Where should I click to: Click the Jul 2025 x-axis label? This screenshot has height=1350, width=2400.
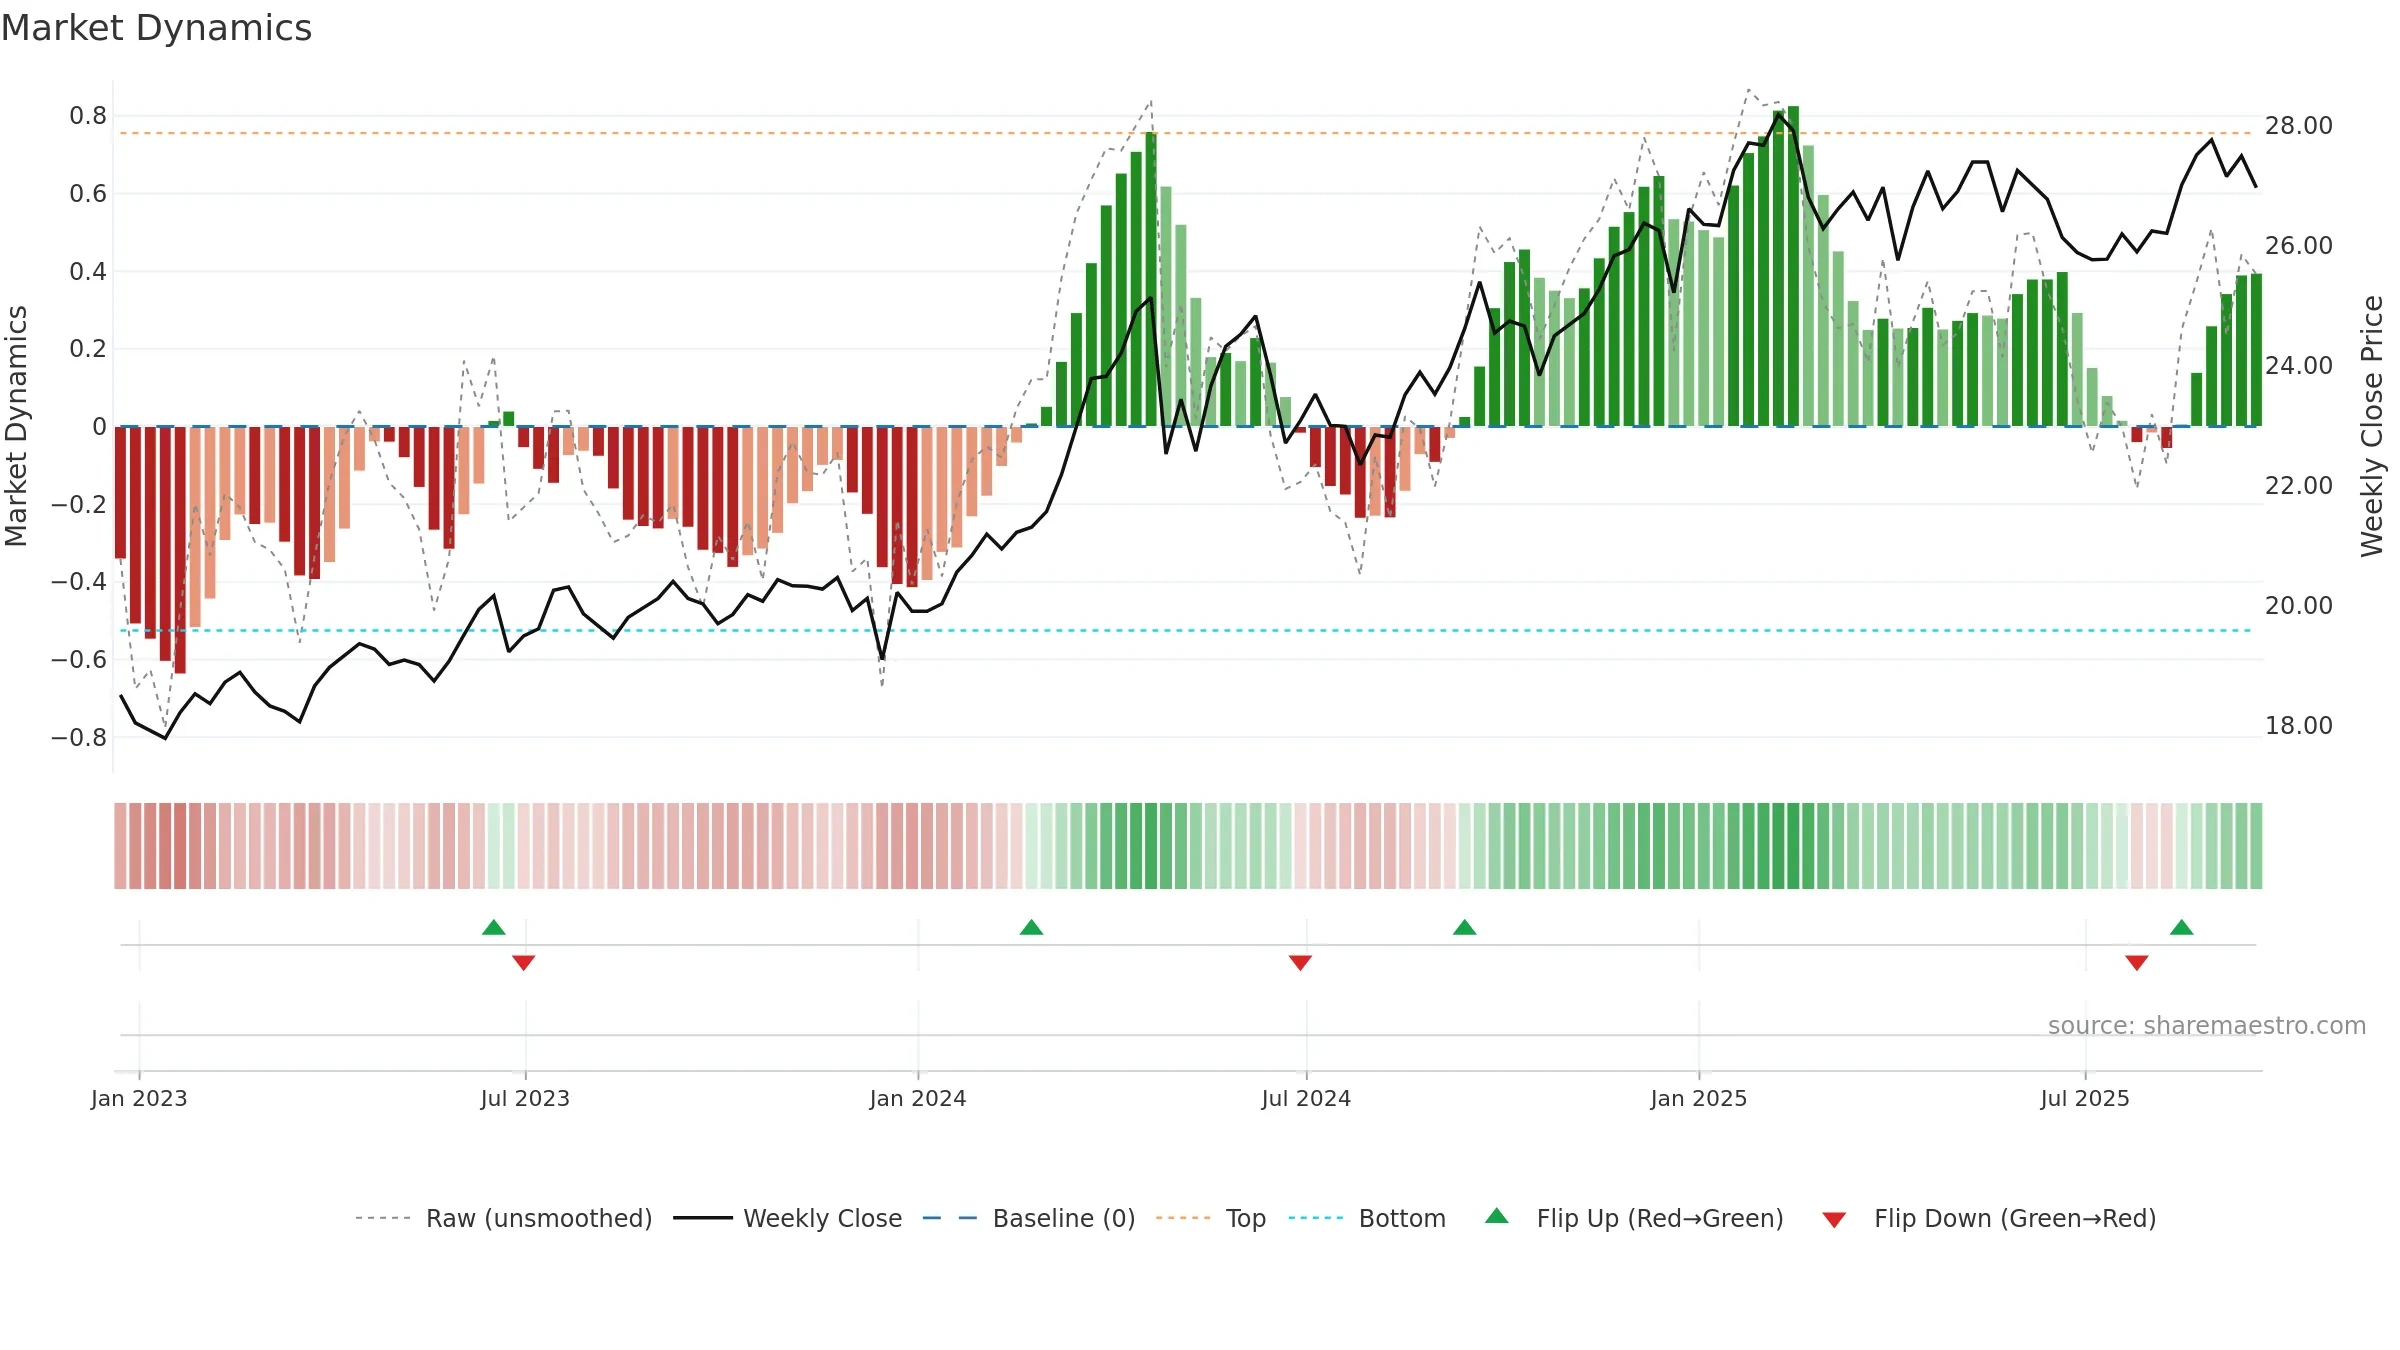(x=2085, y=1098)
